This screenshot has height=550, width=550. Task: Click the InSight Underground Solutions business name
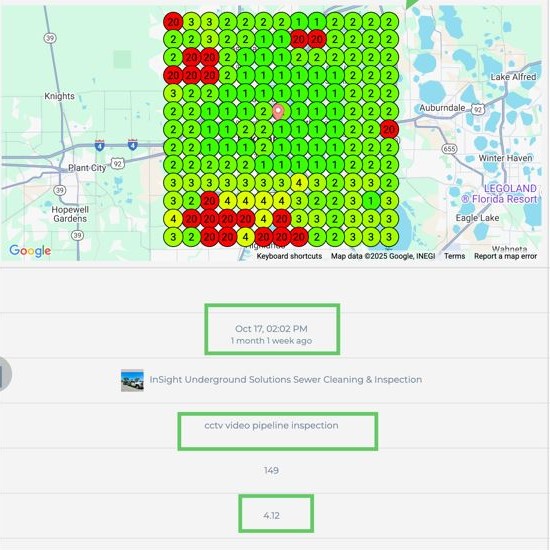coord(286,380)
